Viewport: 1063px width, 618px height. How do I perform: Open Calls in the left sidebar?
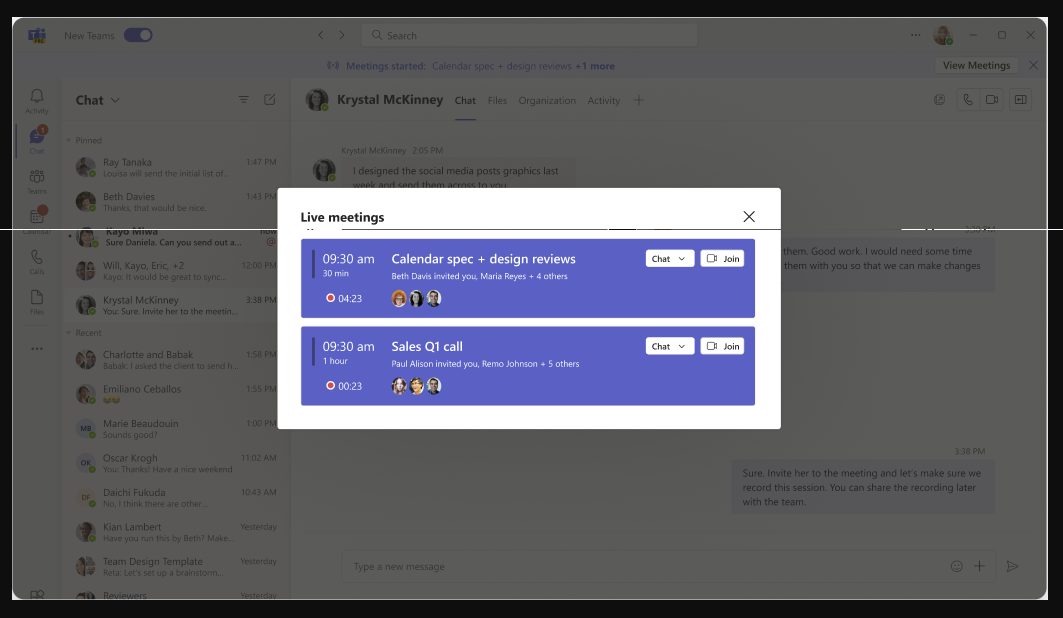click(x=37, y=261)
